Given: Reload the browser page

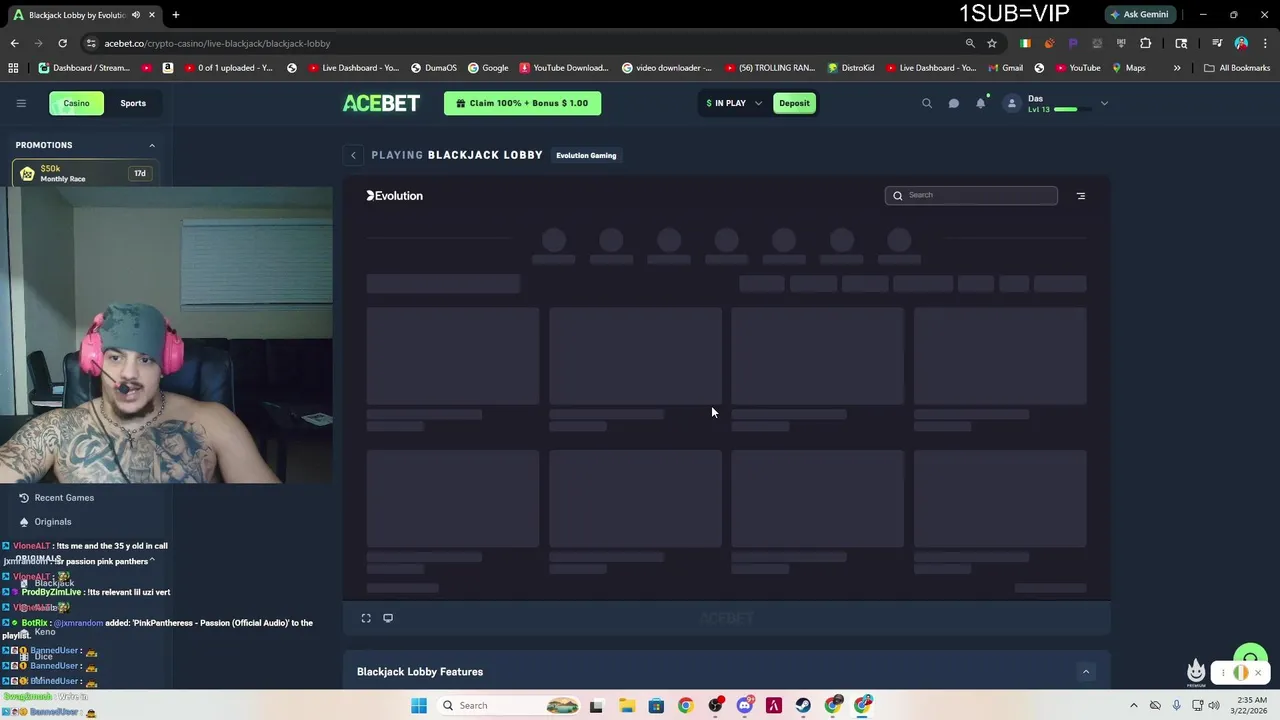Looking at the screenshot, I should (62, 43).
